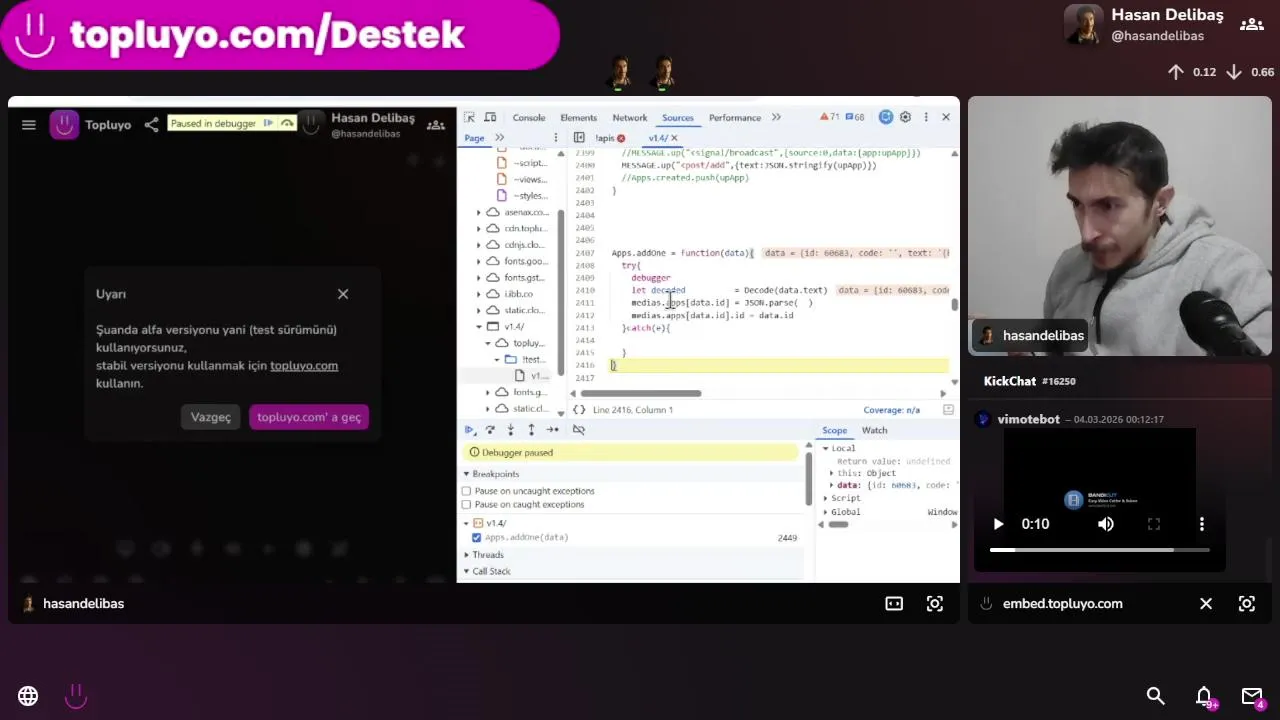Click the blue issues count badge 68
This screenshot has width=1280, height=720.
pos(854,117)
